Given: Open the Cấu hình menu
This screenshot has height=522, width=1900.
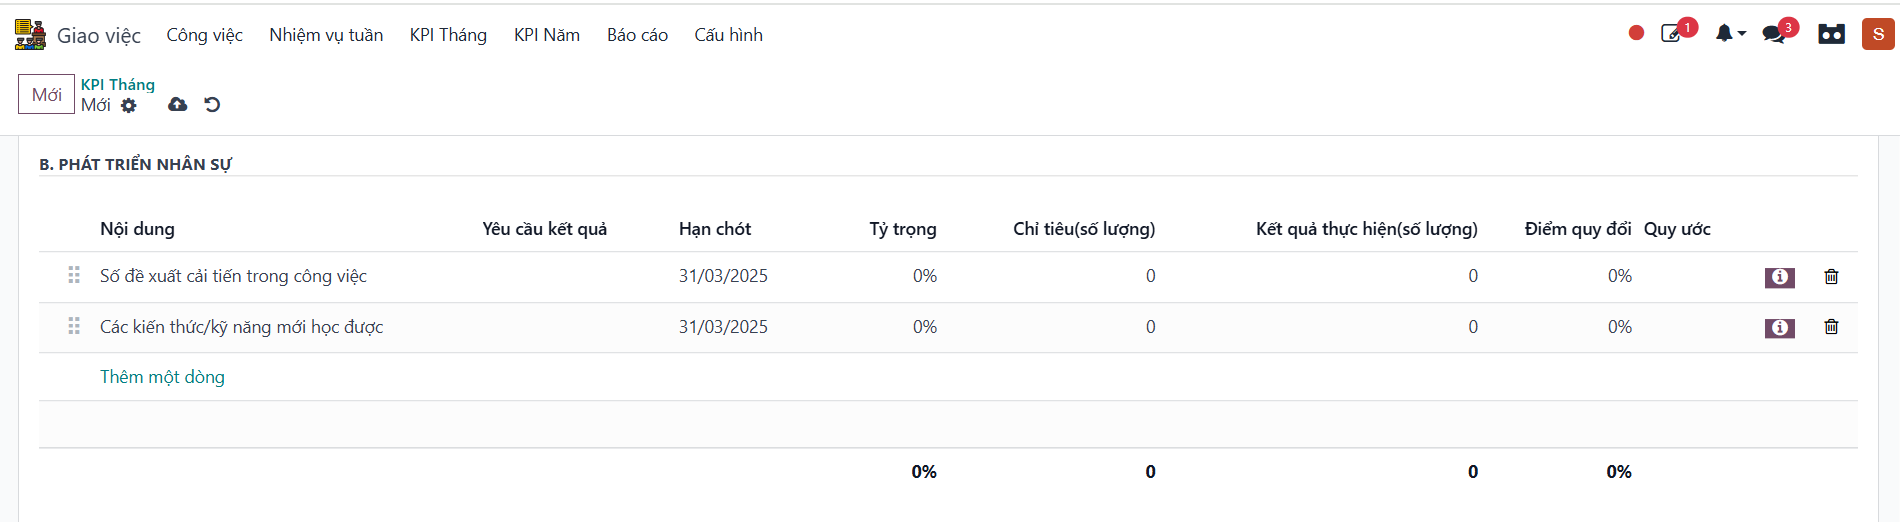Looking at the screenshot, I should 728,35.
